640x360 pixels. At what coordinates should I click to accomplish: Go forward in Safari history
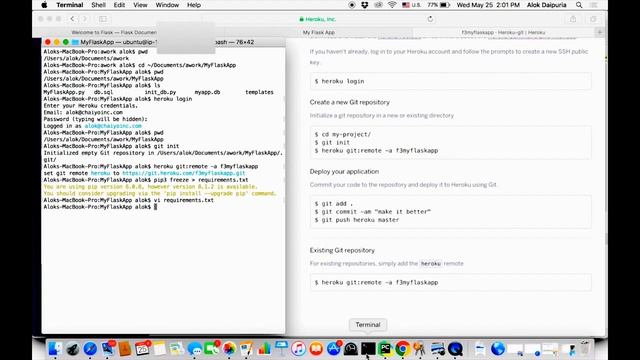85,19
